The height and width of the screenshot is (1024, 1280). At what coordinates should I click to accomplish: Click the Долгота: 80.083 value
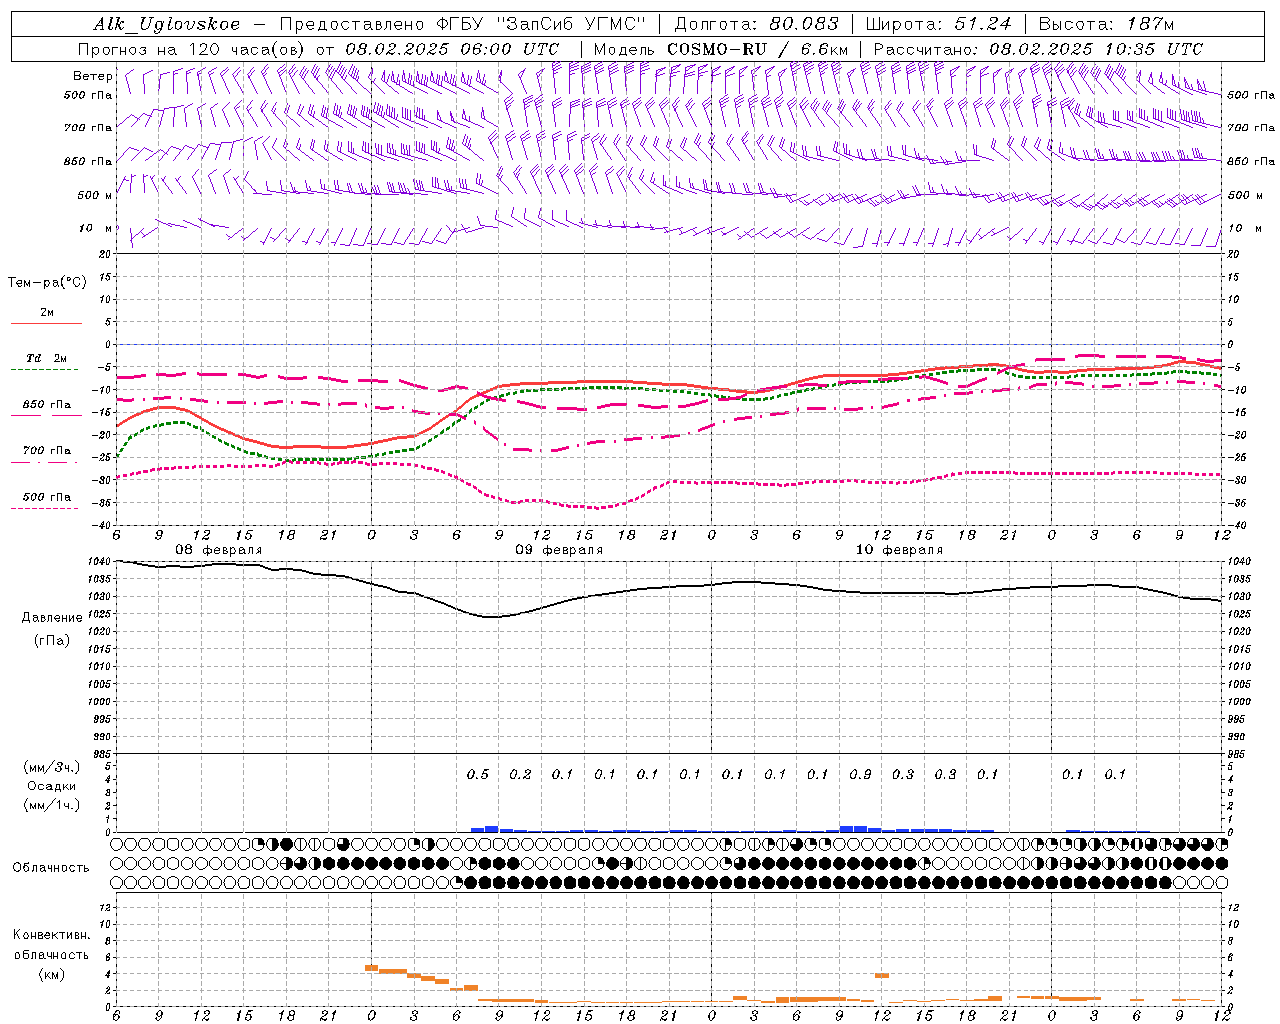(758, 25)
